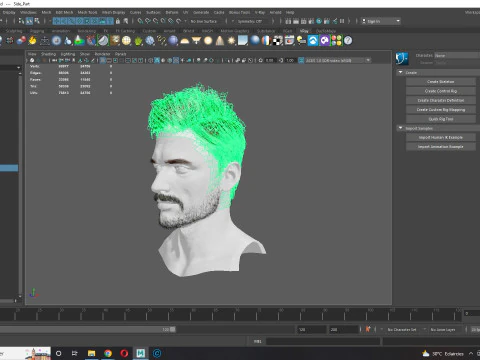Click the V-Ray fire shelf icon
Viewport: 480px width, 360px height.
[32, 41]
